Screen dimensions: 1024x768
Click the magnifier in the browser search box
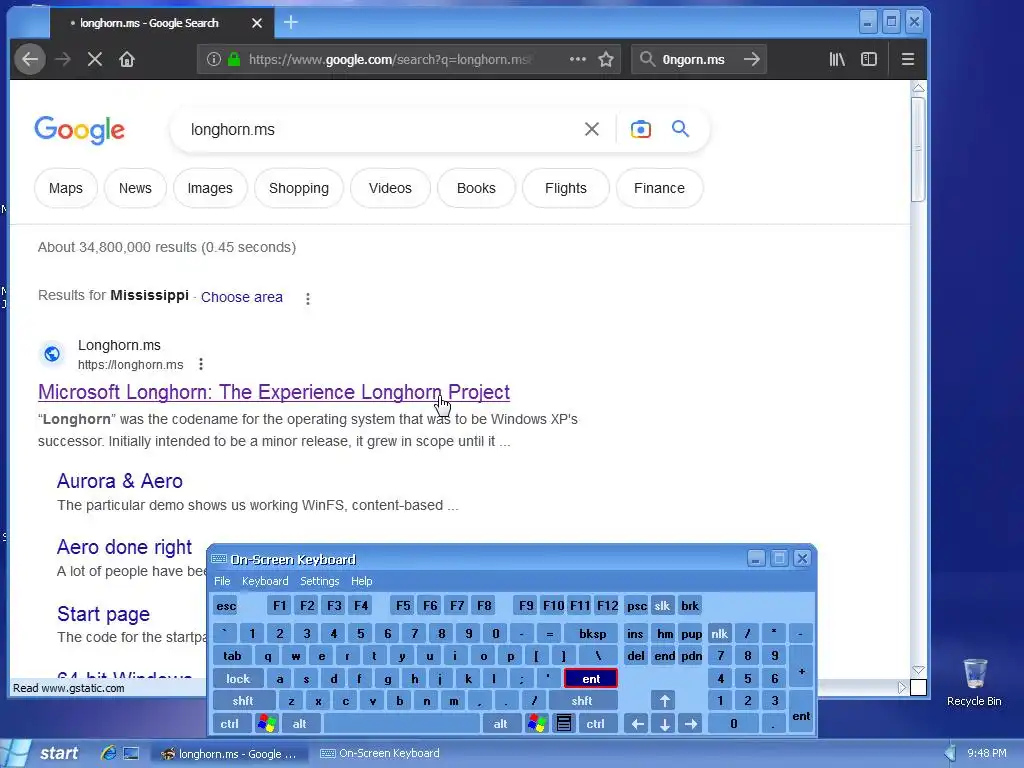647,59
